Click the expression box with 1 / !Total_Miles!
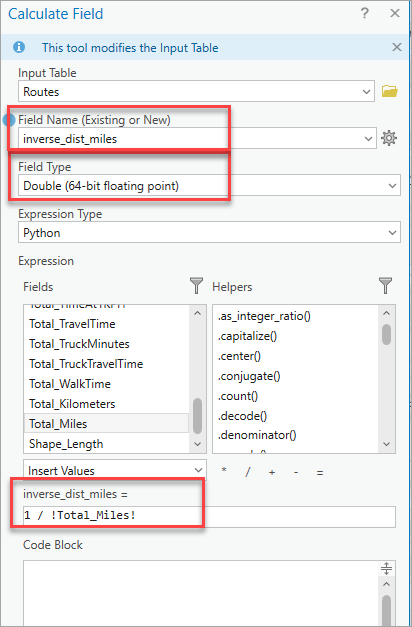Viewport: 412px width, 627px height. pos(209,516)
